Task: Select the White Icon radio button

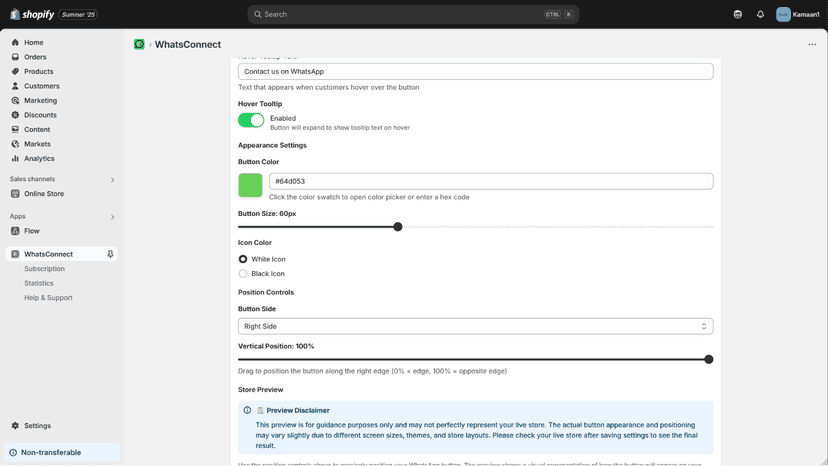Action: pos(243,259)
